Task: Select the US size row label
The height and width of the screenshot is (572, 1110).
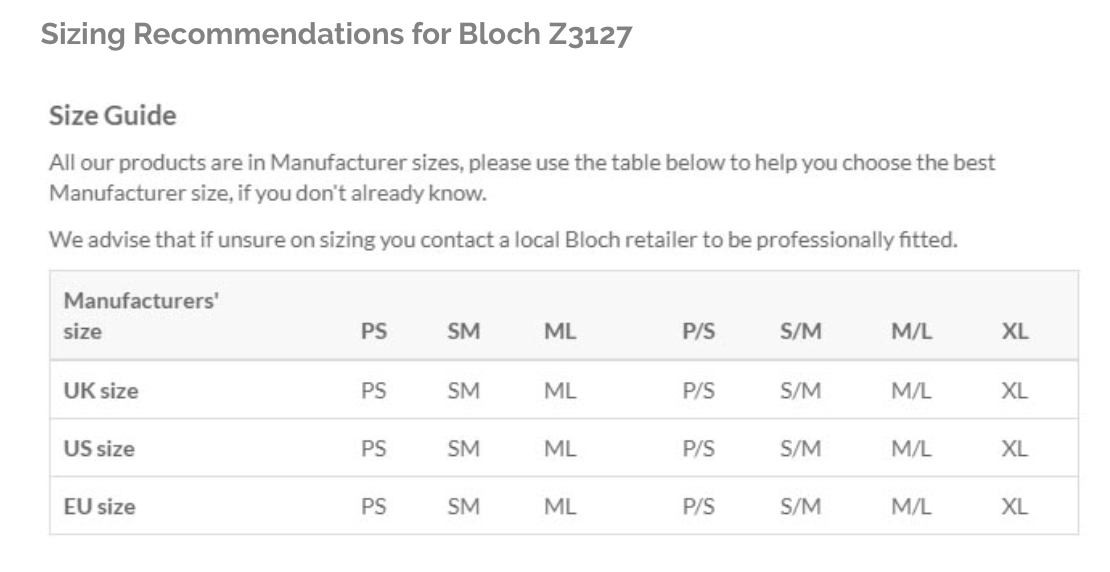Action: click(99, 449)
